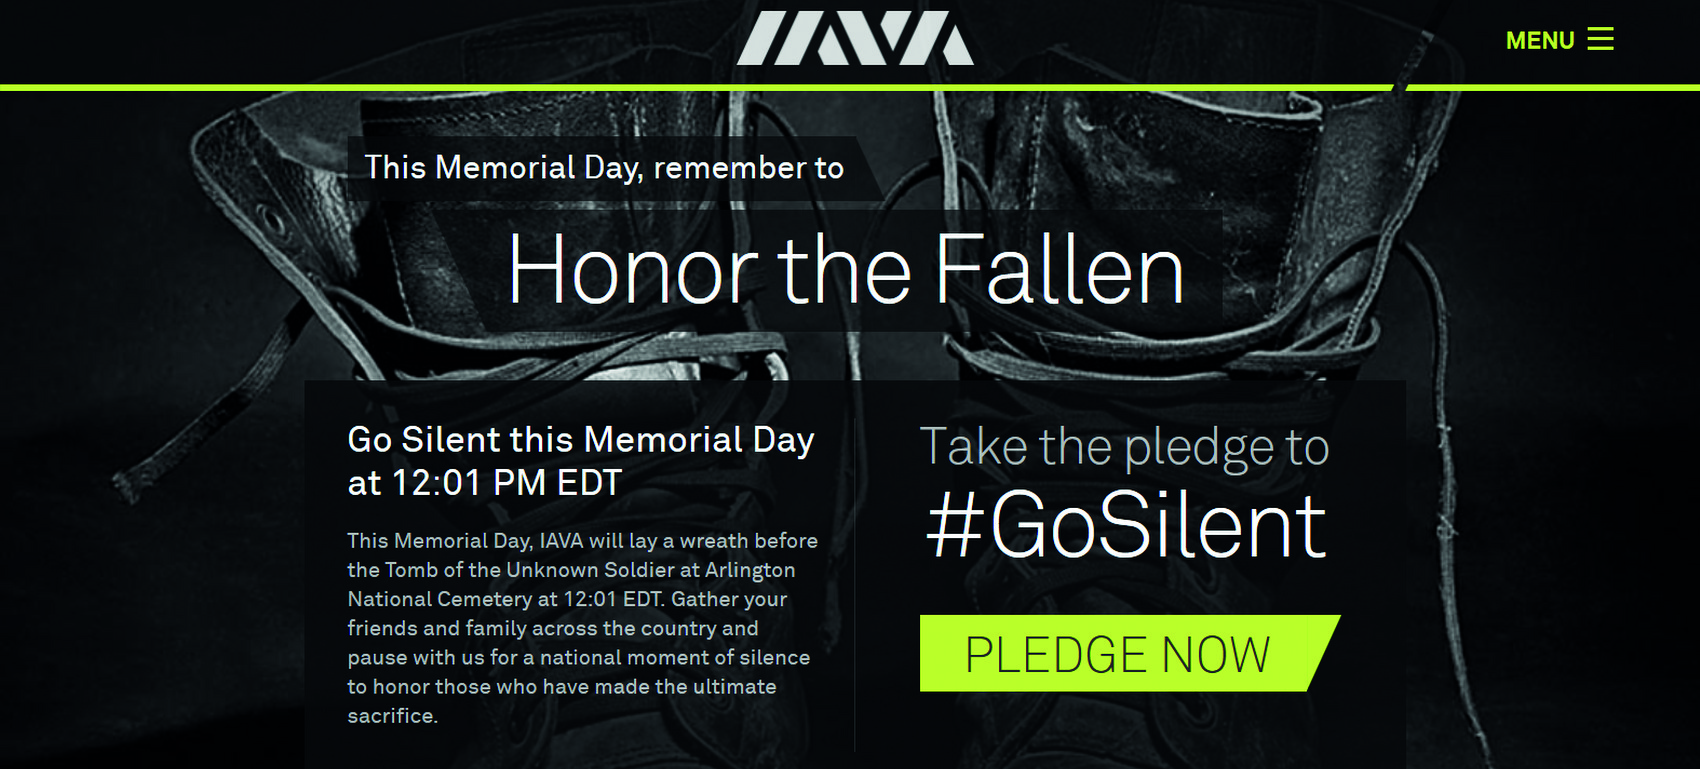Click the 'at 12:01 PM EDT' line

pos(484,483)
